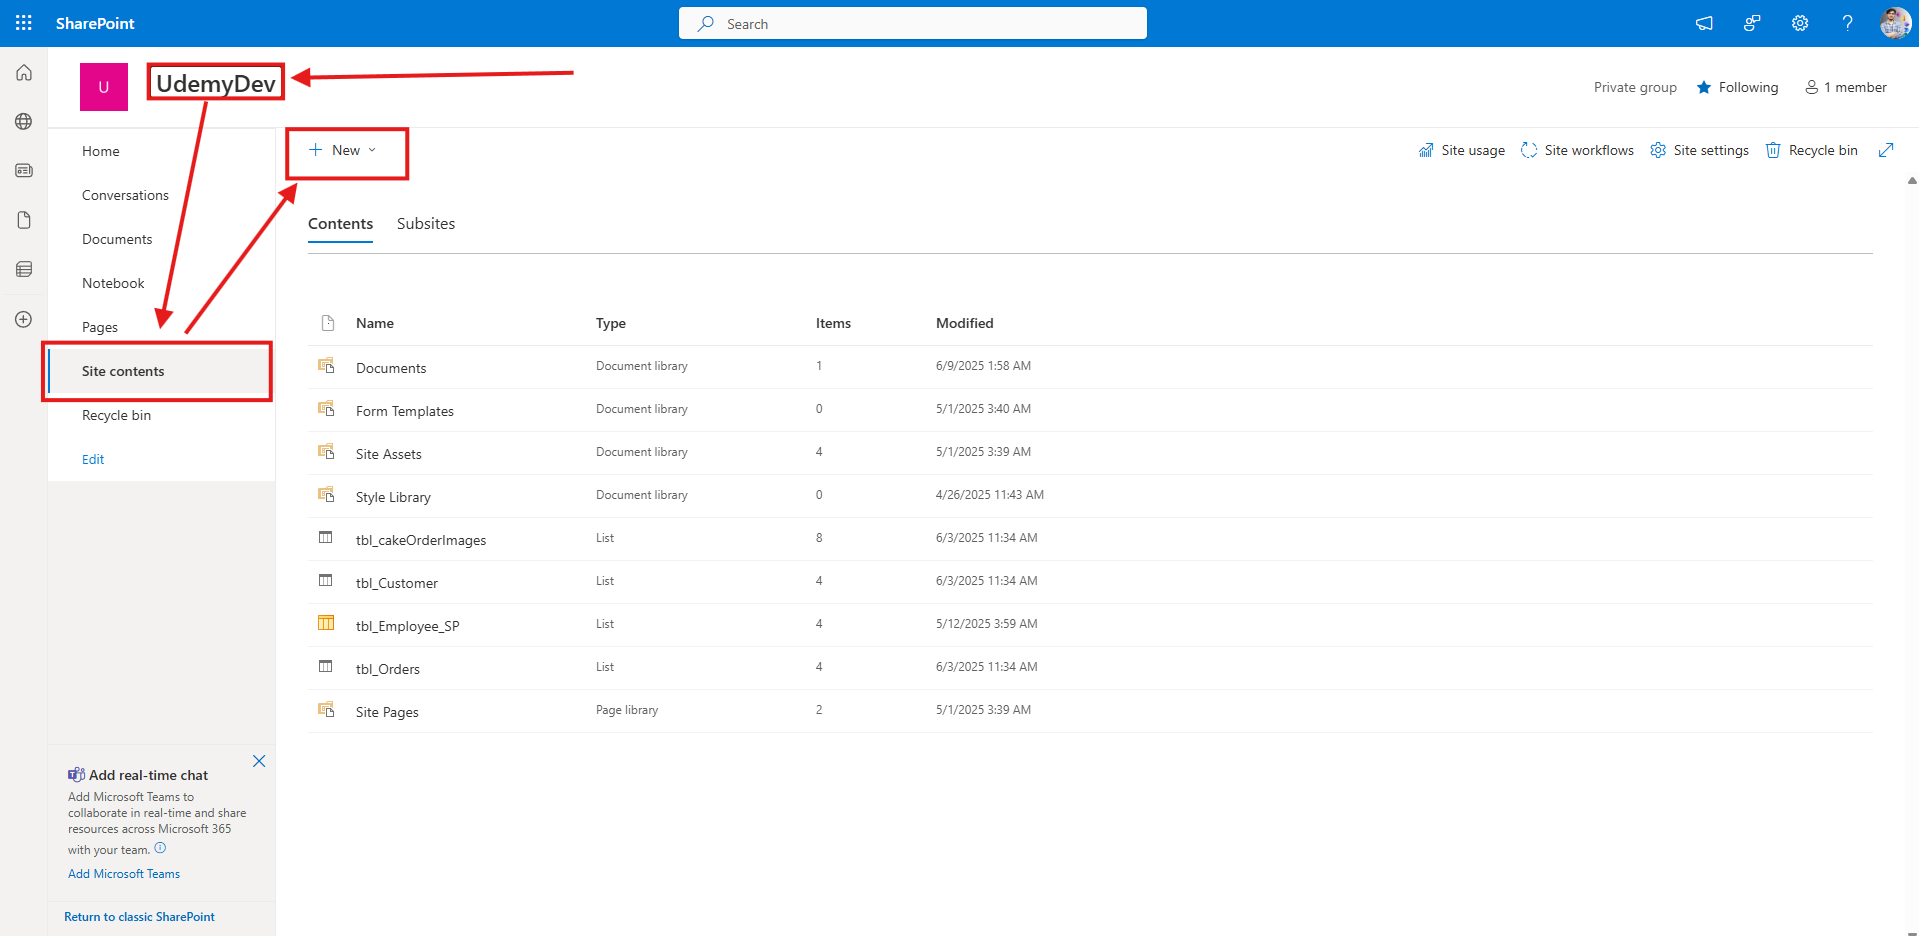Open the Documents library row
The height and width of the screenshot is (936, 1919).
(x=391, y=368)
